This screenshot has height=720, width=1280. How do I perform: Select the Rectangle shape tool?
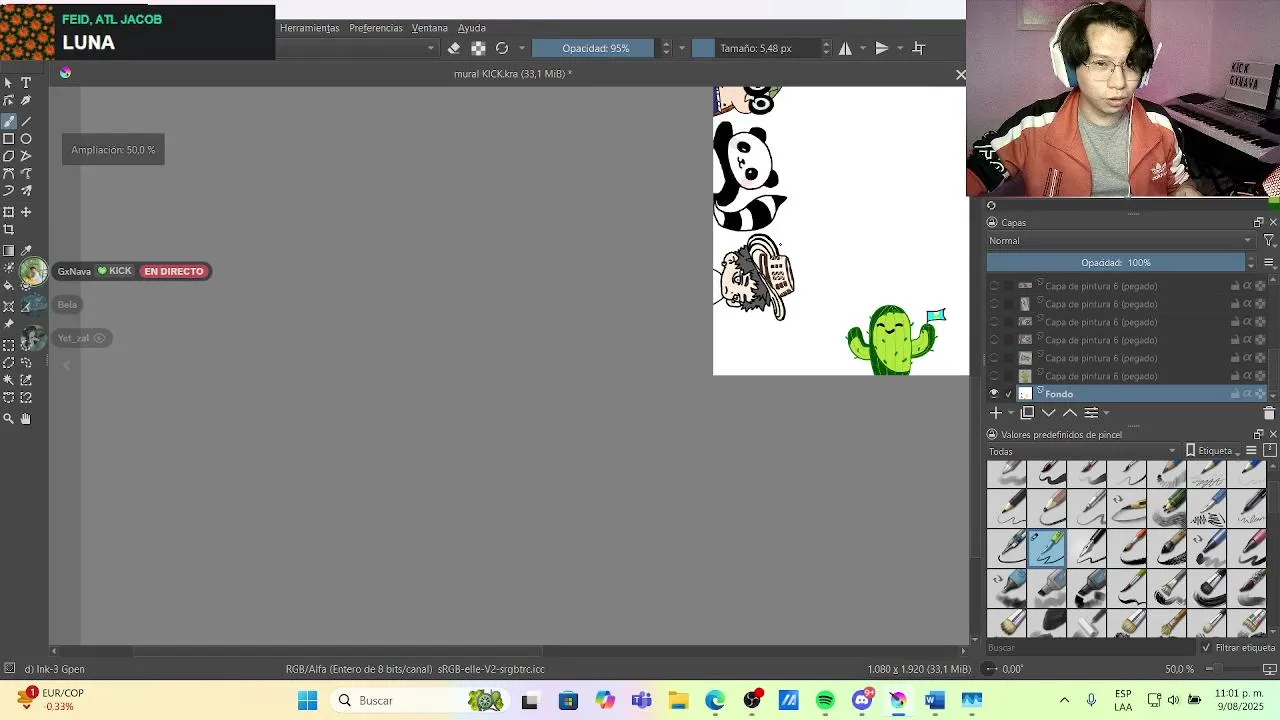[9, 138]
